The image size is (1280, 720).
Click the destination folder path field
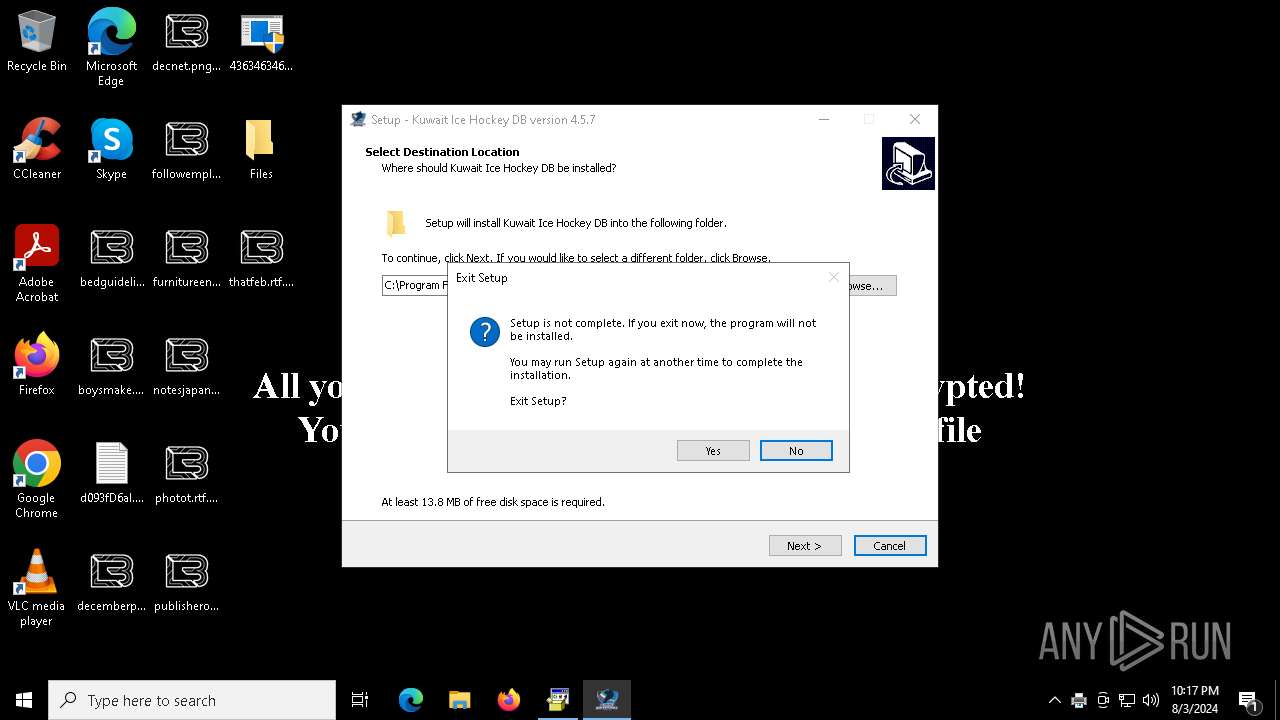pos(415,286)
